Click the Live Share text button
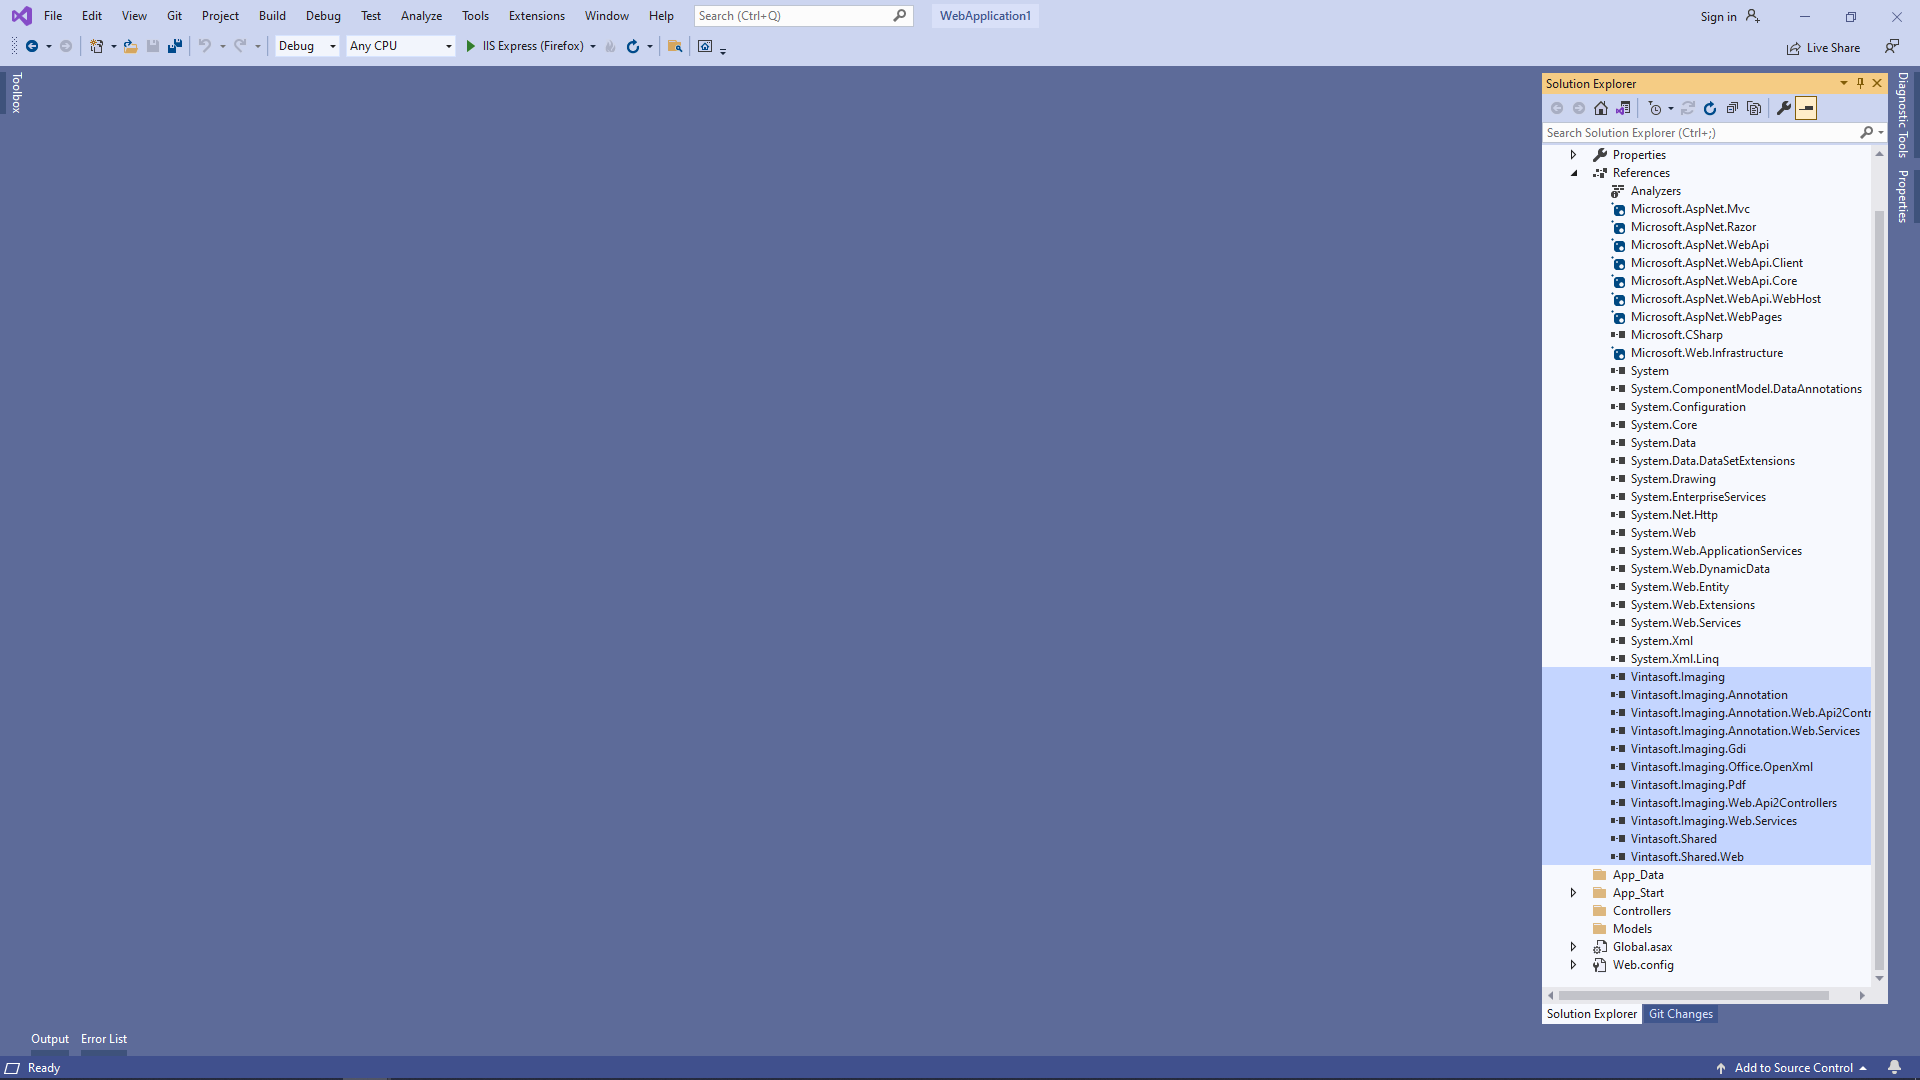Screen dimensions: 1920x1080 click(1833, 48)
